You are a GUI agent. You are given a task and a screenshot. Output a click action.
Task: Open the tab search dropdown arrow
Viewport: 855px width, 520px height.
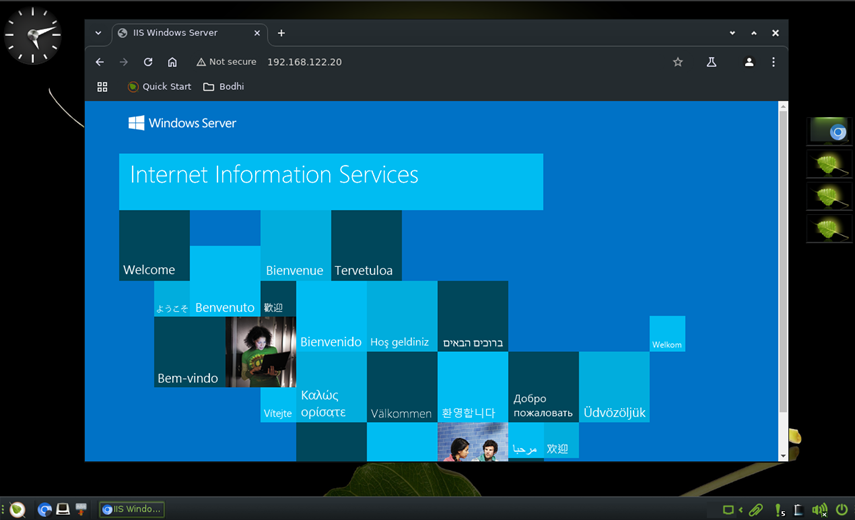[x=98, y=33]
